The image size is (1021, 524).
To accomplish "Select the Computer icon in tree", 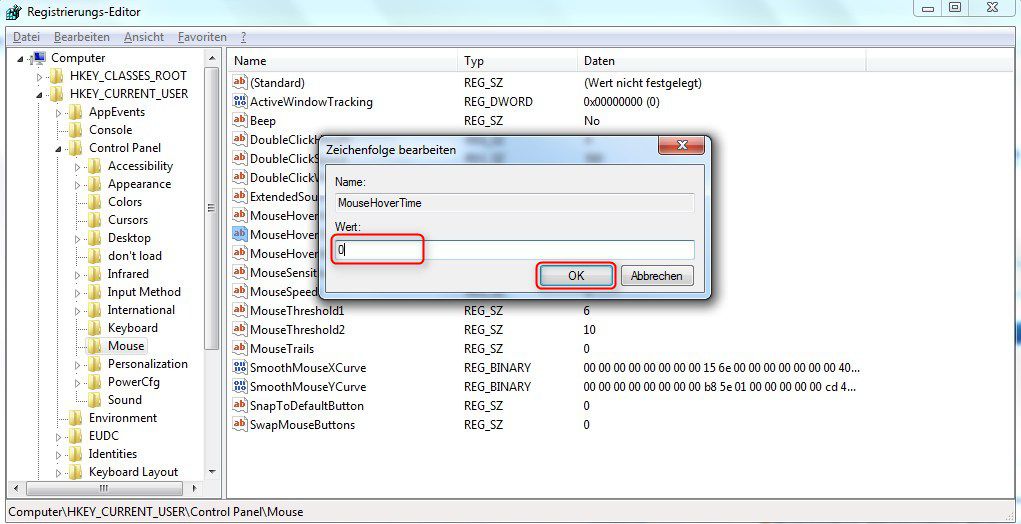I will 38,58.
